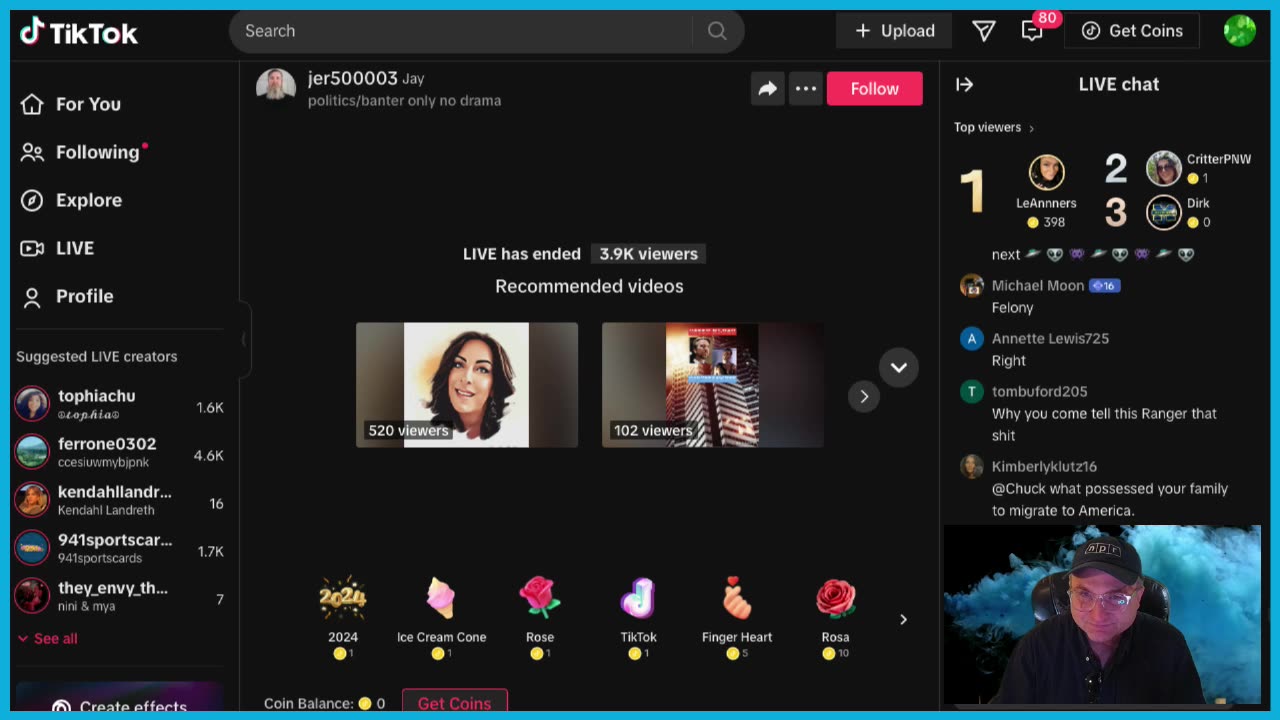Click the down chevron next LIVE button
Image resolution: width=1280 pixels, height=720 pixels.
click(899, 367)
